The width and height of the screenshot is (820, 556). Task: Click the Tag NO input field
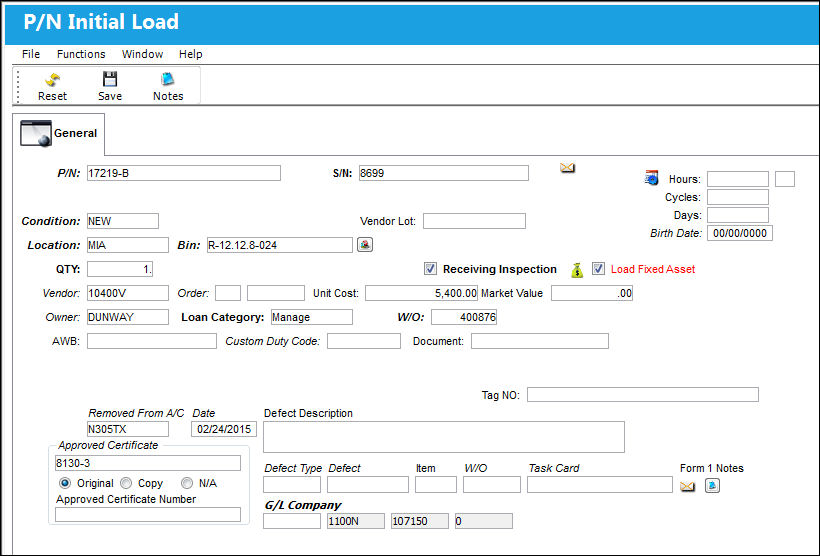(x=643, y=394)
